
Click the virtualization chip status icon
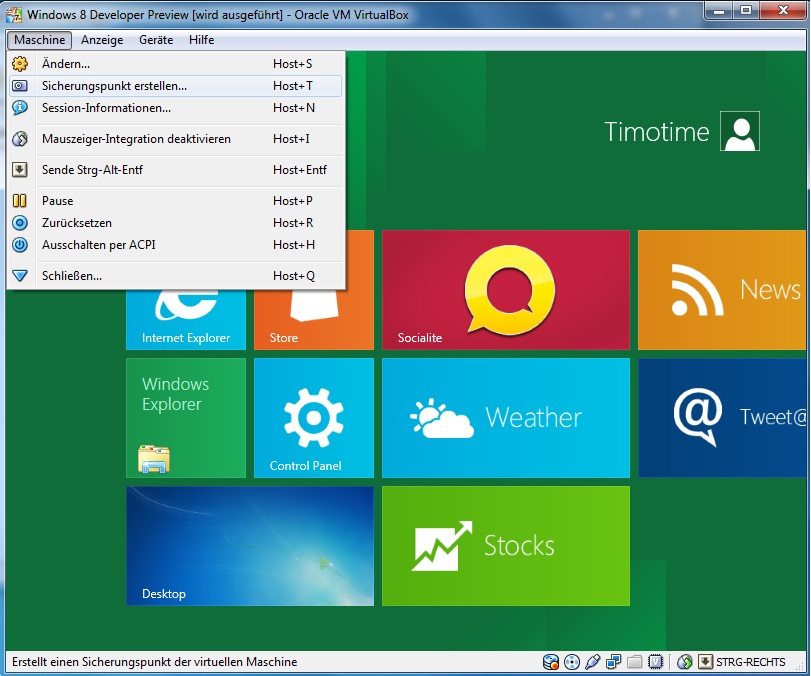tap(655, 662)
